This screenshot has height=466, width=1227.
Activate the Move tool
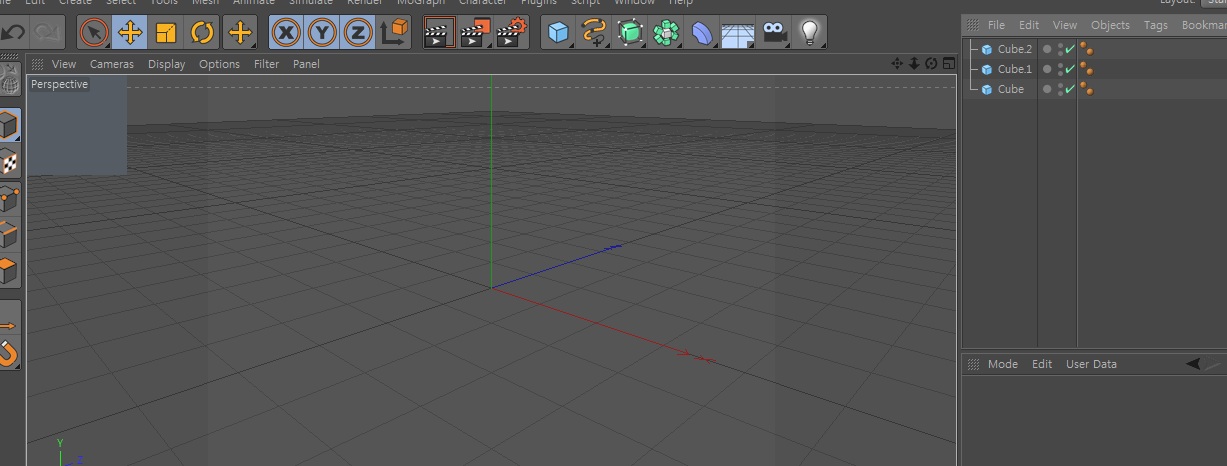pos(130,32)
